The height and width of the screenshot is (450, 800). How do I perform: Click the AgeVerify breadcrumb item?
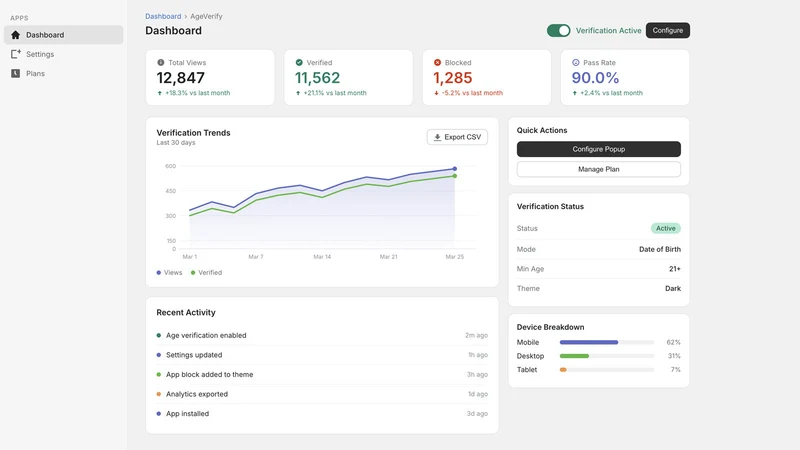tap(206, 16)
